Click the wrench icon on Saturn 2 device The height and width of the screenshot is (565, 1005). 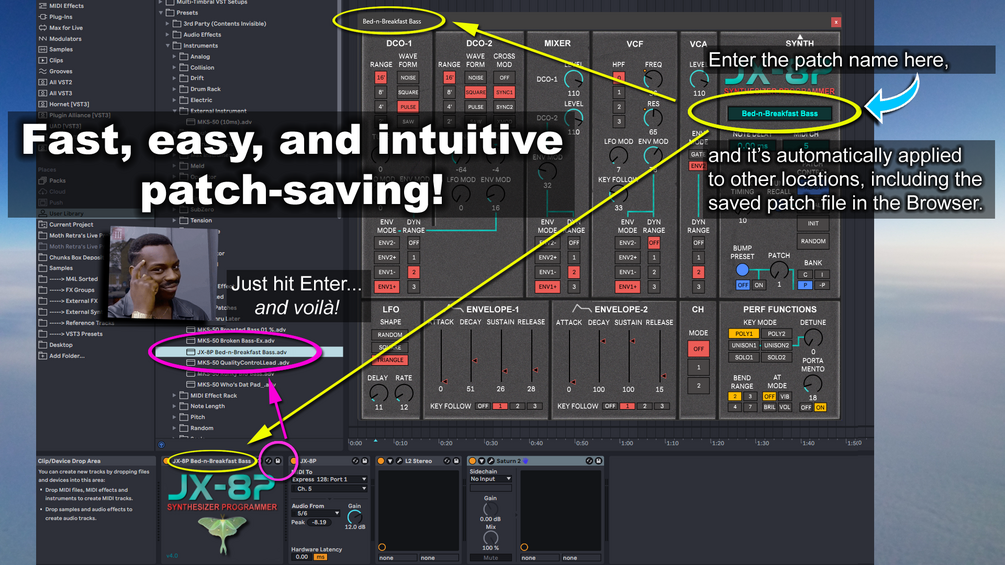tap(490, 461)
